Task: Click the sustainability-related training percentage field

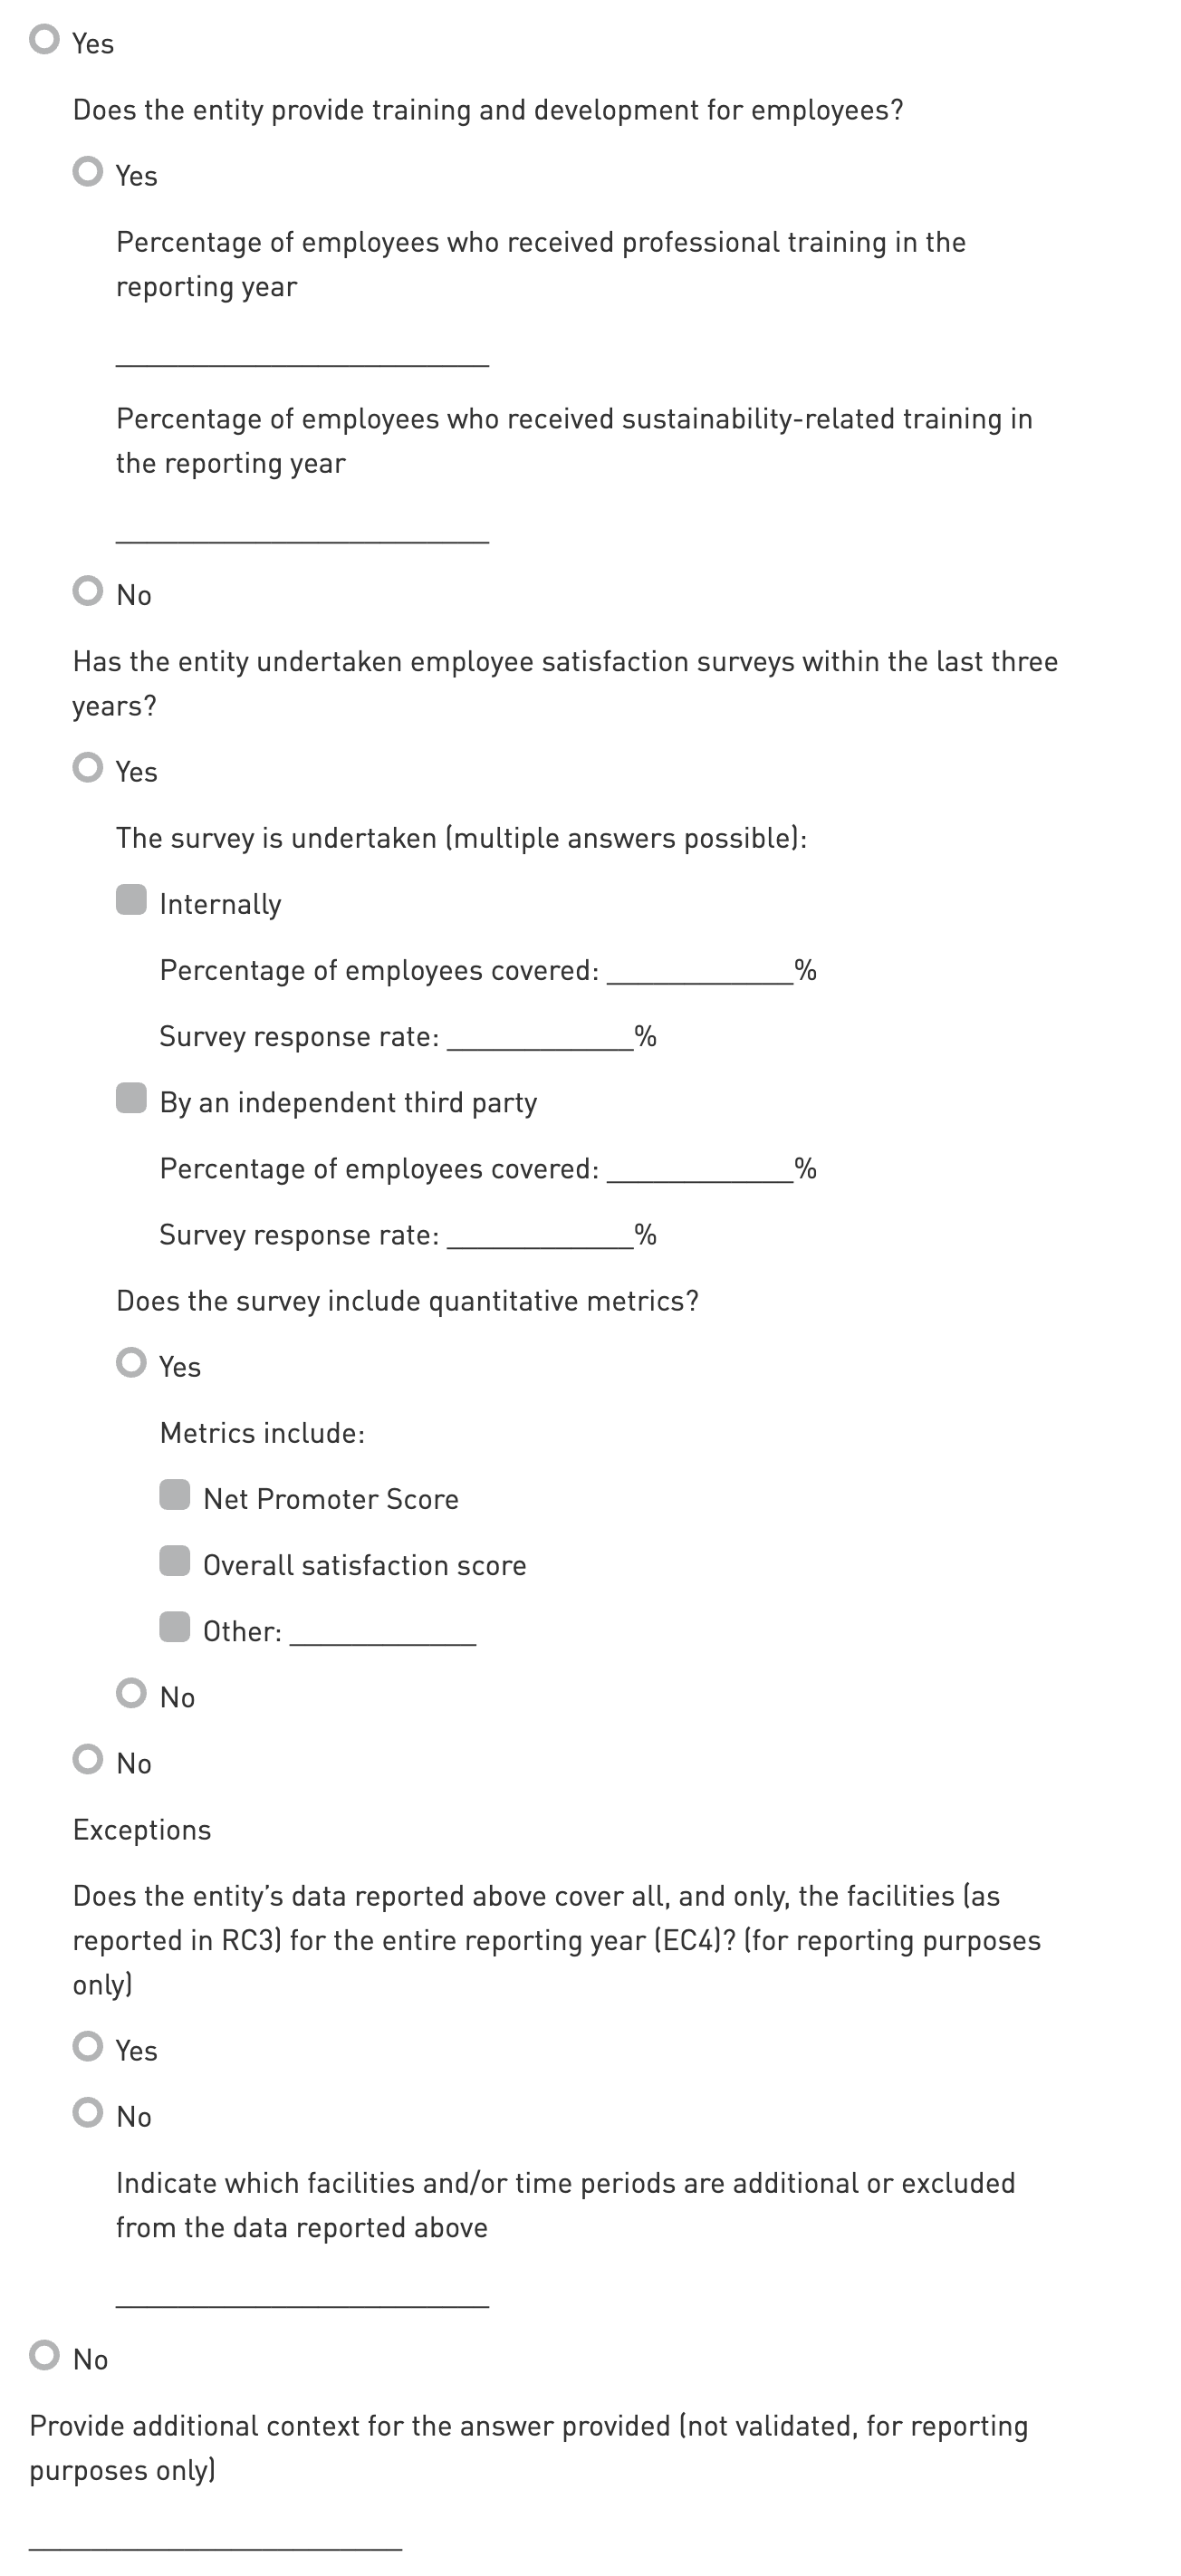Action: 302,530
